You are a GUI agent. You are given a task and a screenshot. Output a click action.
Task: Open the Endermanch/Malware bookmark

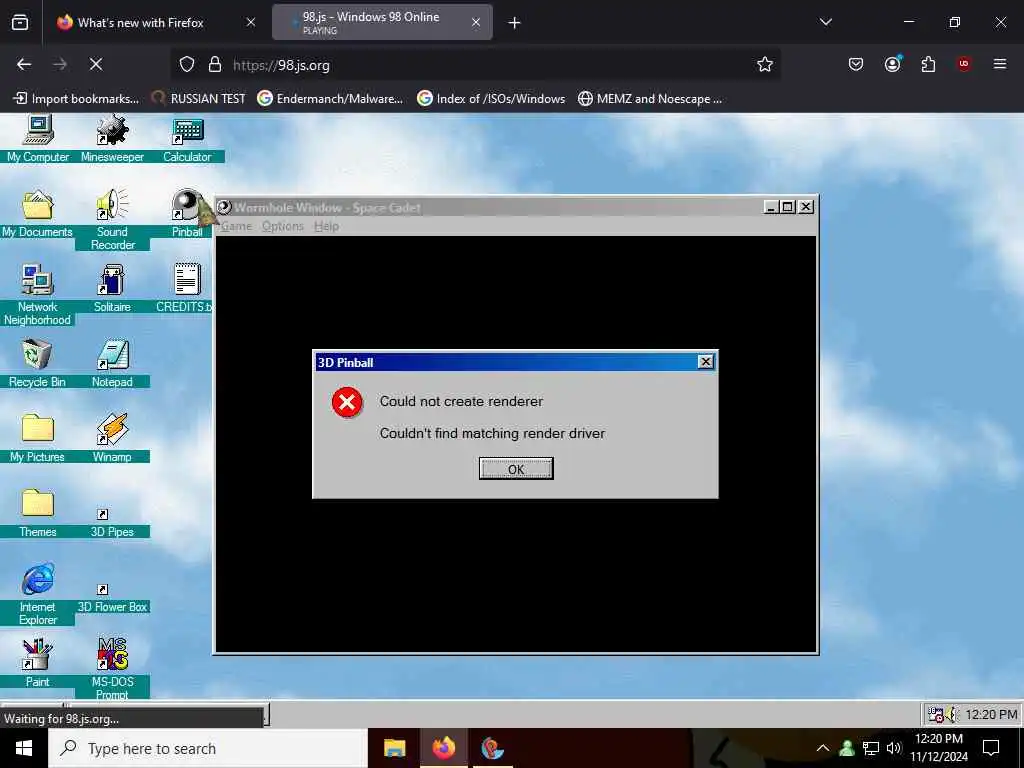(x=330, y=99)
